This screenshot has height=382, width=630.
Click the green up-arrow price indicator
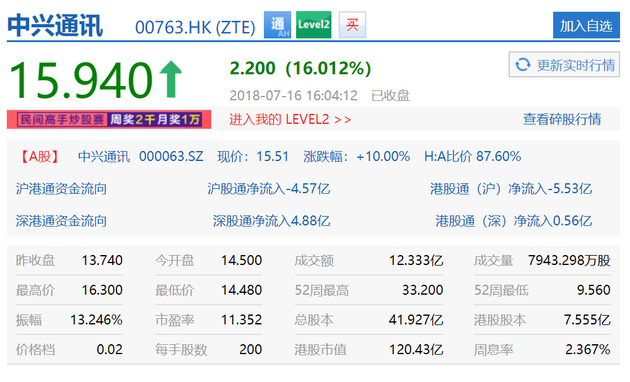point(171,79)
